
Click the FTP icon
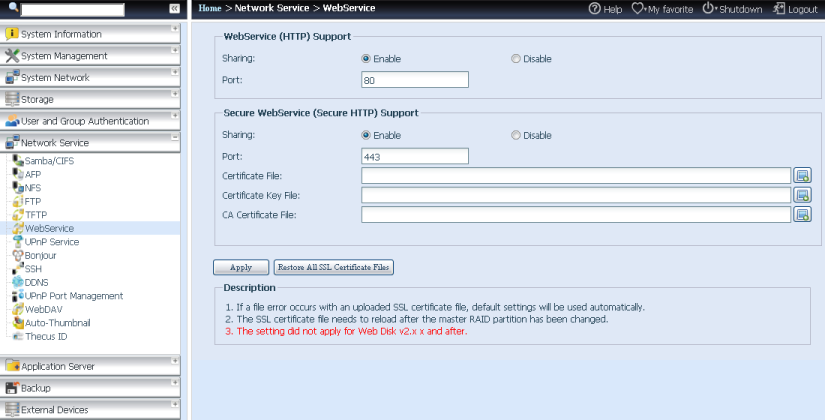coord(18,201)
